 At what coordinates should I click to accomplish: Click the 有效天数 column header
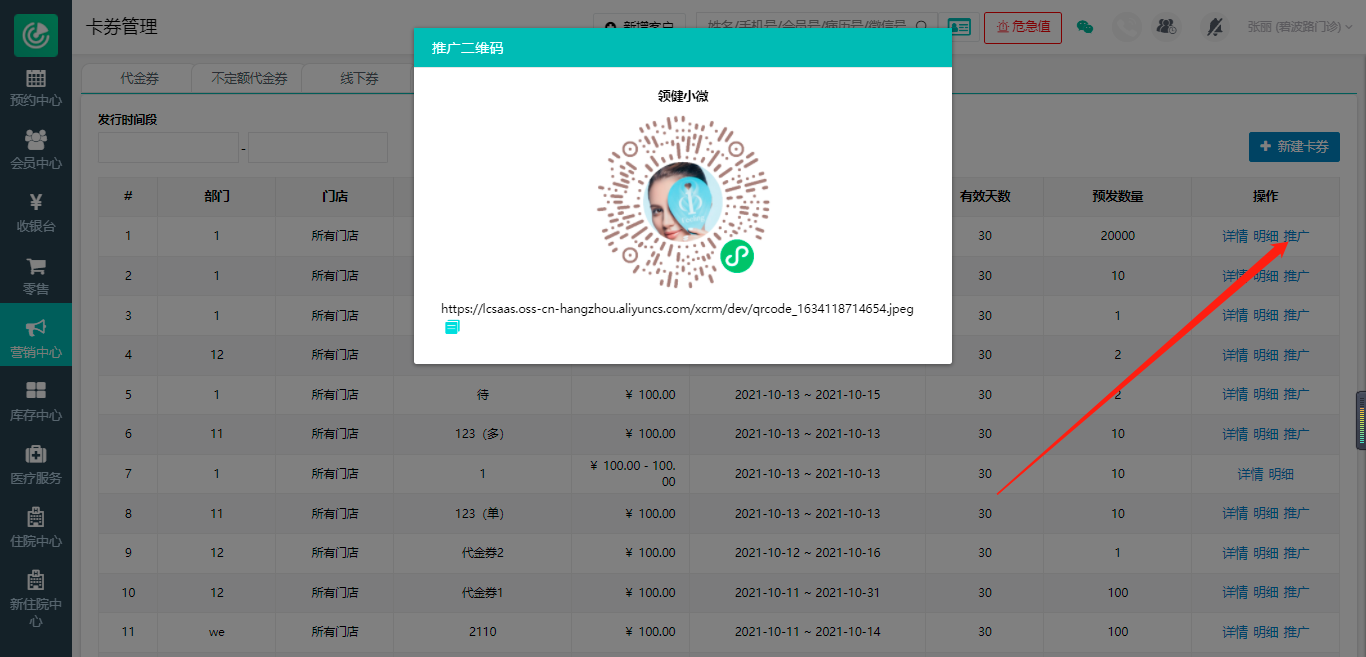pos(985,196)
